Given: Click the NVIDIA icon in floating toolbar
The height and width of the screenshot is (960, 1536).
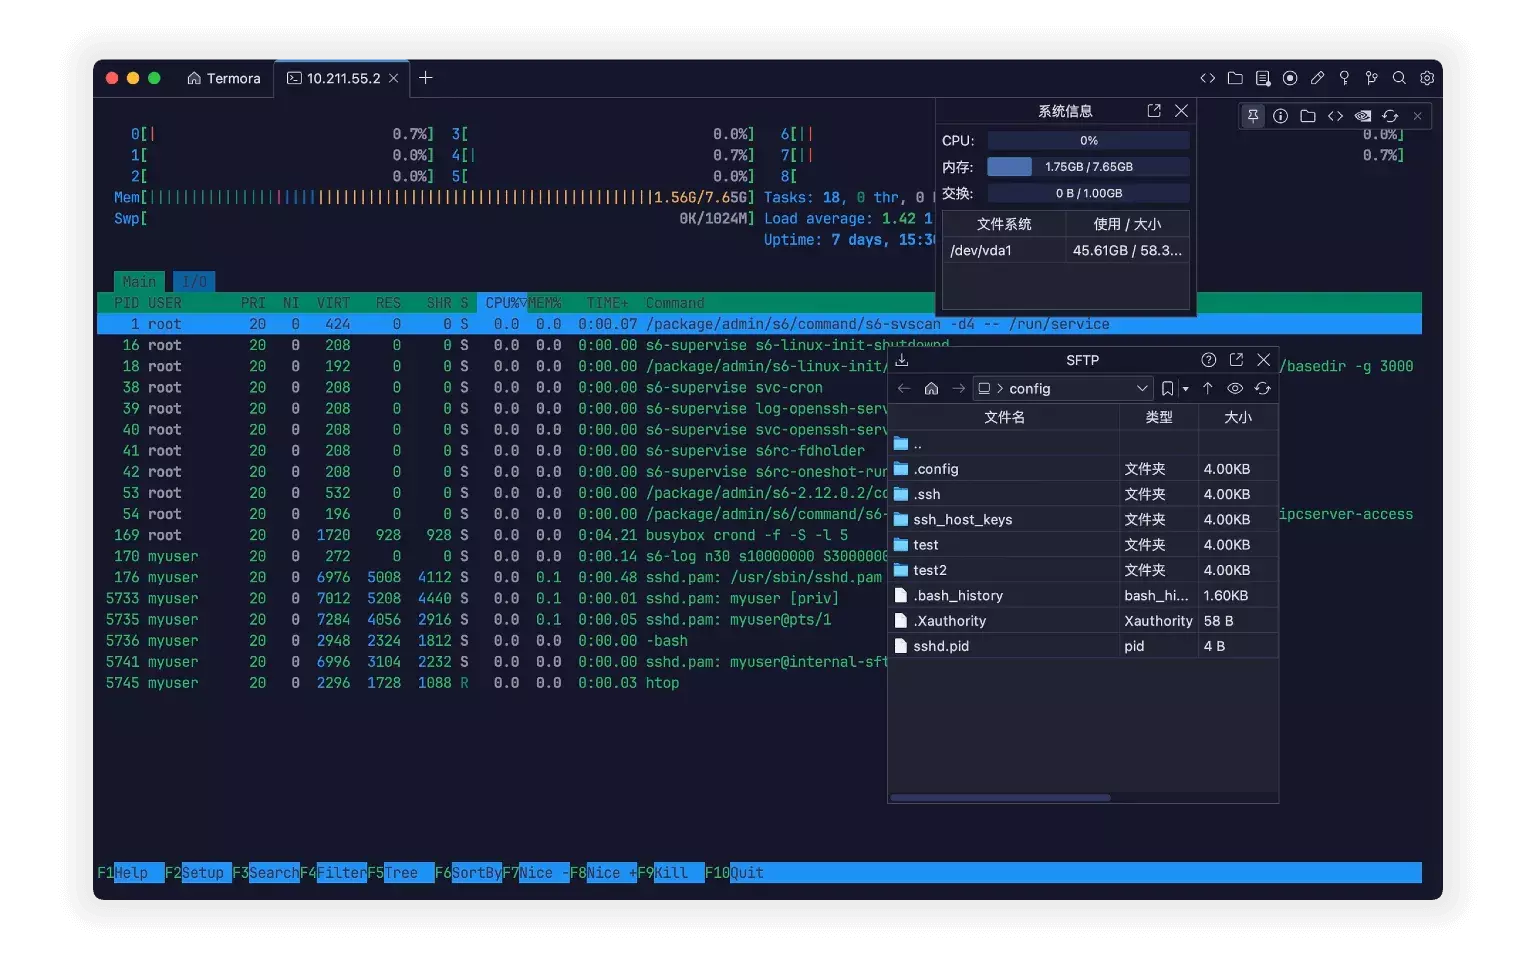Looking at the screenshot, I should pos(1362,116).
